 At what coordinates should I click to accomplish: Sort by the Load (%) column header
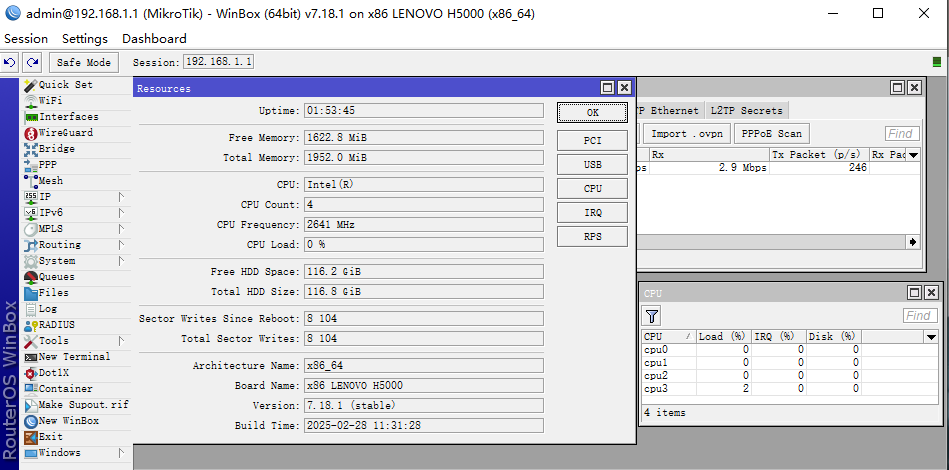click(723, 336)
